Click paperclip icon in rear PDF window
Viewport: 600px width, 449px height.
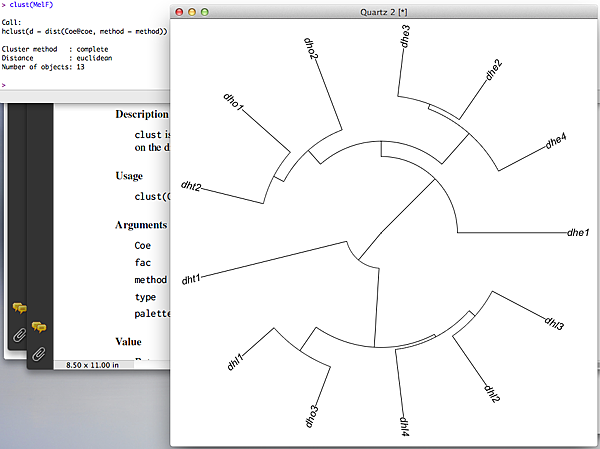click(x=19, y=335)
